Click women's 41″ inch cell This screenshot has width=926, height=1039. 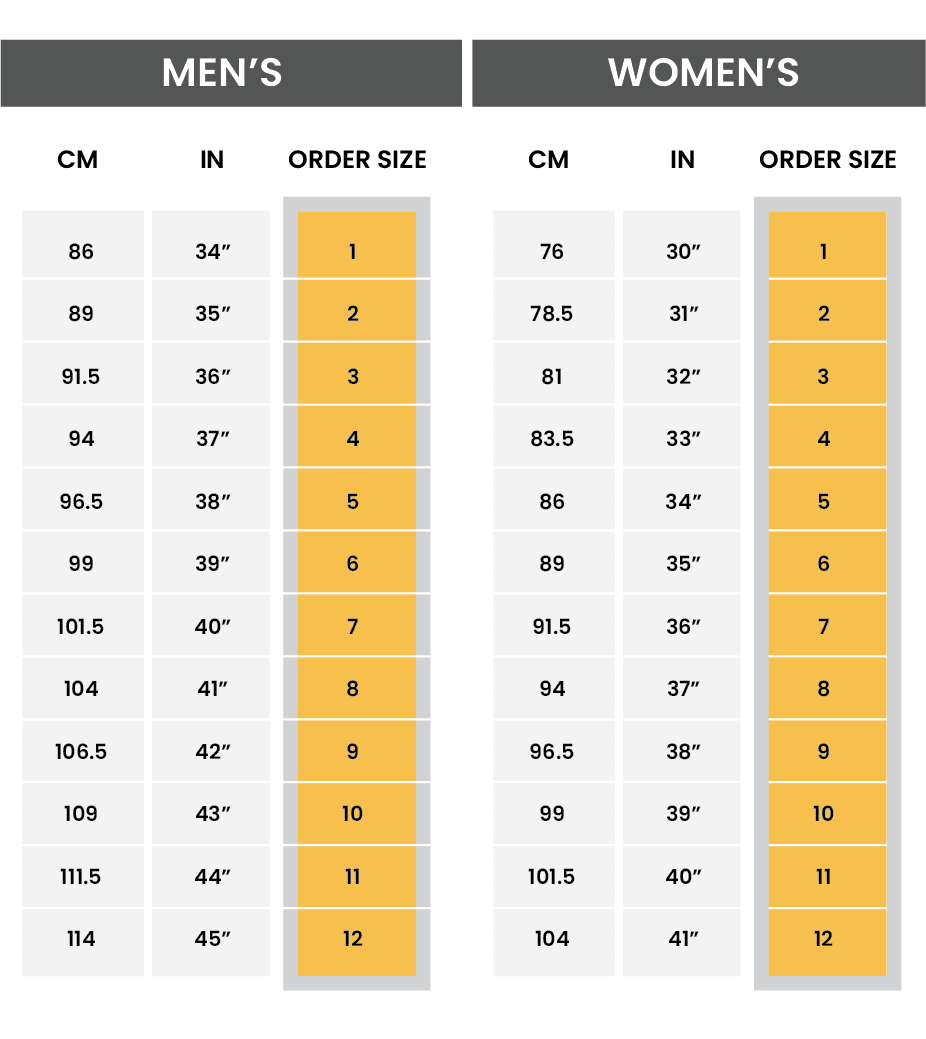tap(681, 942)
